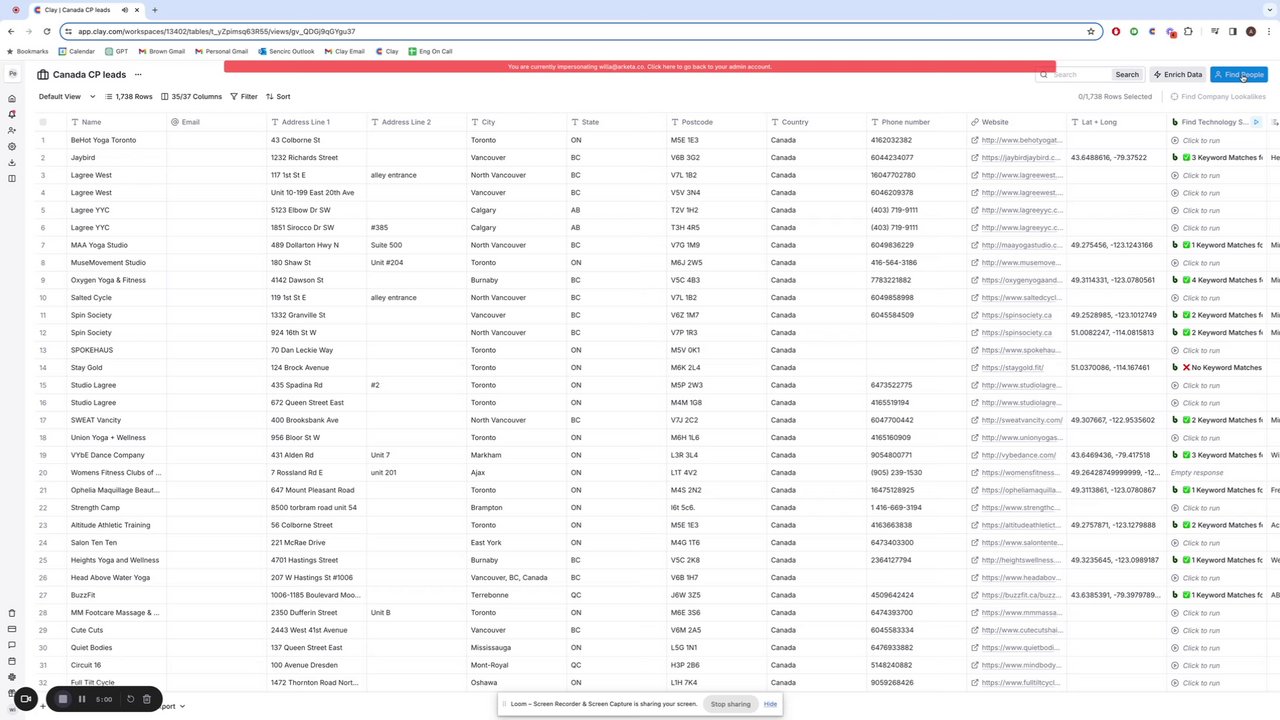Bookmark the page with the star icon
The image size is (1280, 720).
[x=1091, y=31]
